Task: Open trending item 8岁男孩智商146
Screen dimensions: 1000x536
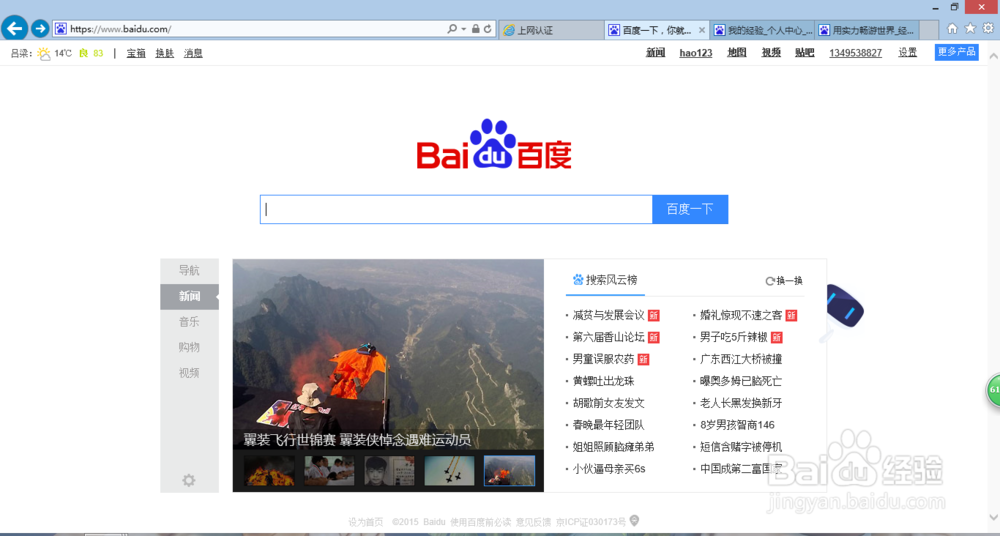Action: pos(737,425)
